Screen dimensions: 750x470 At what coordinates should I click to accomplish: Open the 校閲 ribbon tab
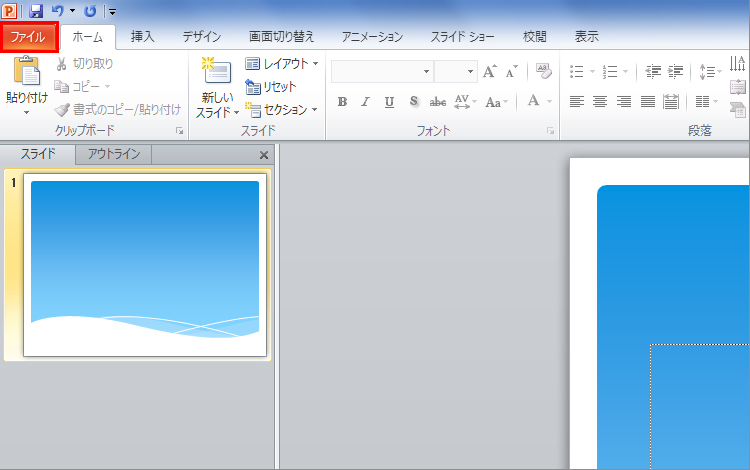(x=534, y=37)
